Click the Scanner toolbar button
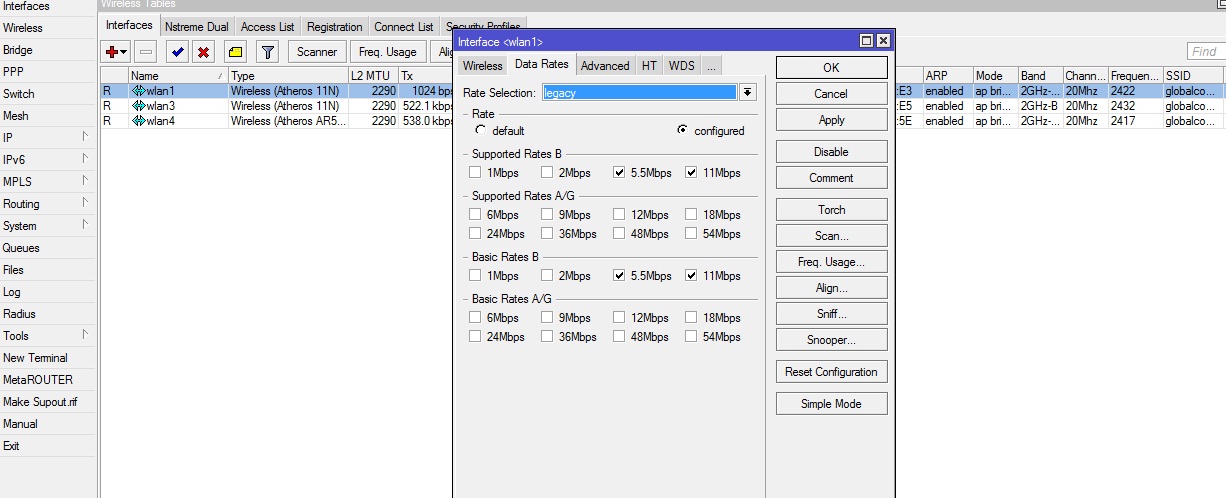This screenshot has width=1226, height=498. coord(318,52)
